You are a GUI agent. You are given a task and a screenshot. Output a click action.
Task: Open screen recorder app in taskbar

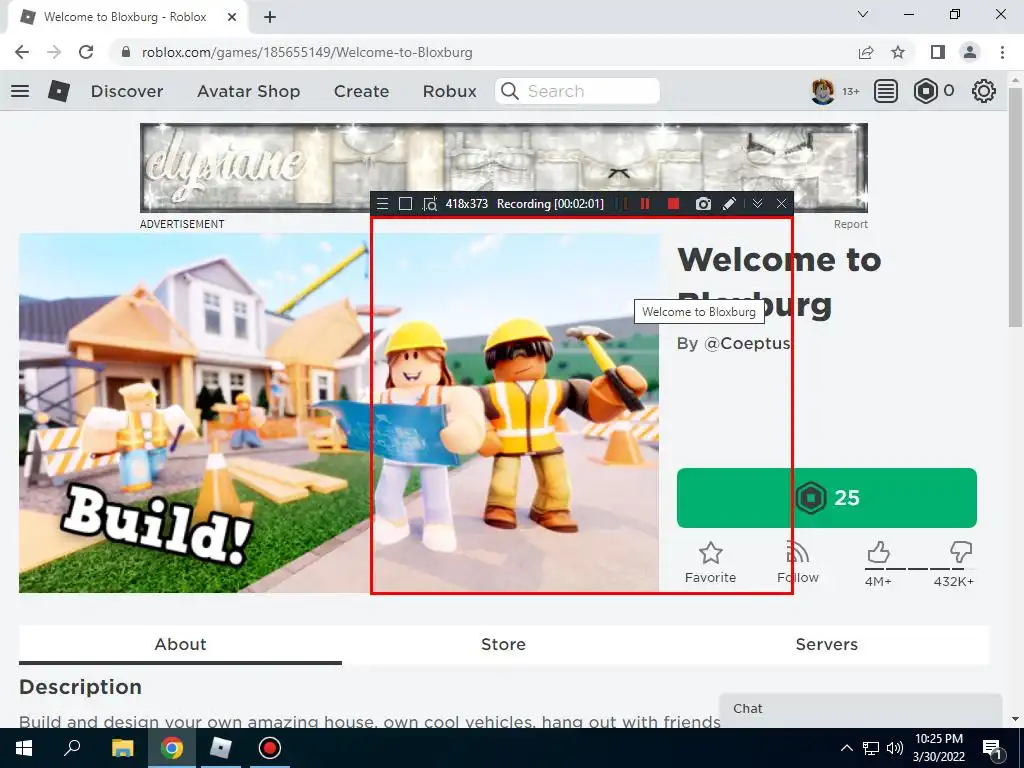(x=270, y=748)
